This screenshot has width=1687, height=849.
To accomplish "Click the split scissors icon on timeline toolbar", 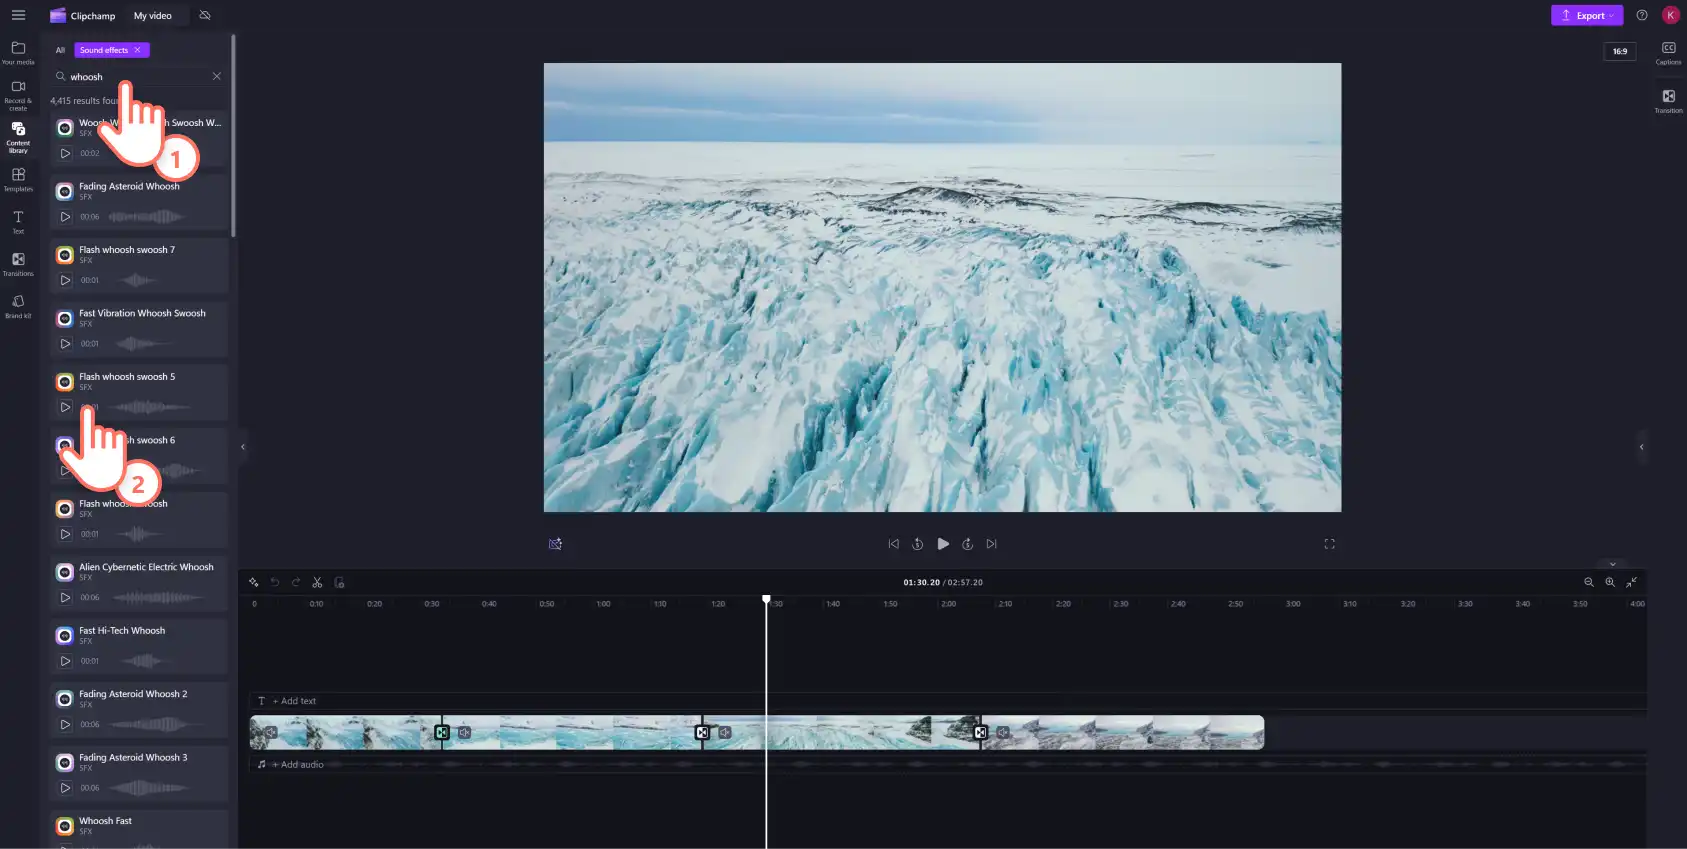I will 317,582.
